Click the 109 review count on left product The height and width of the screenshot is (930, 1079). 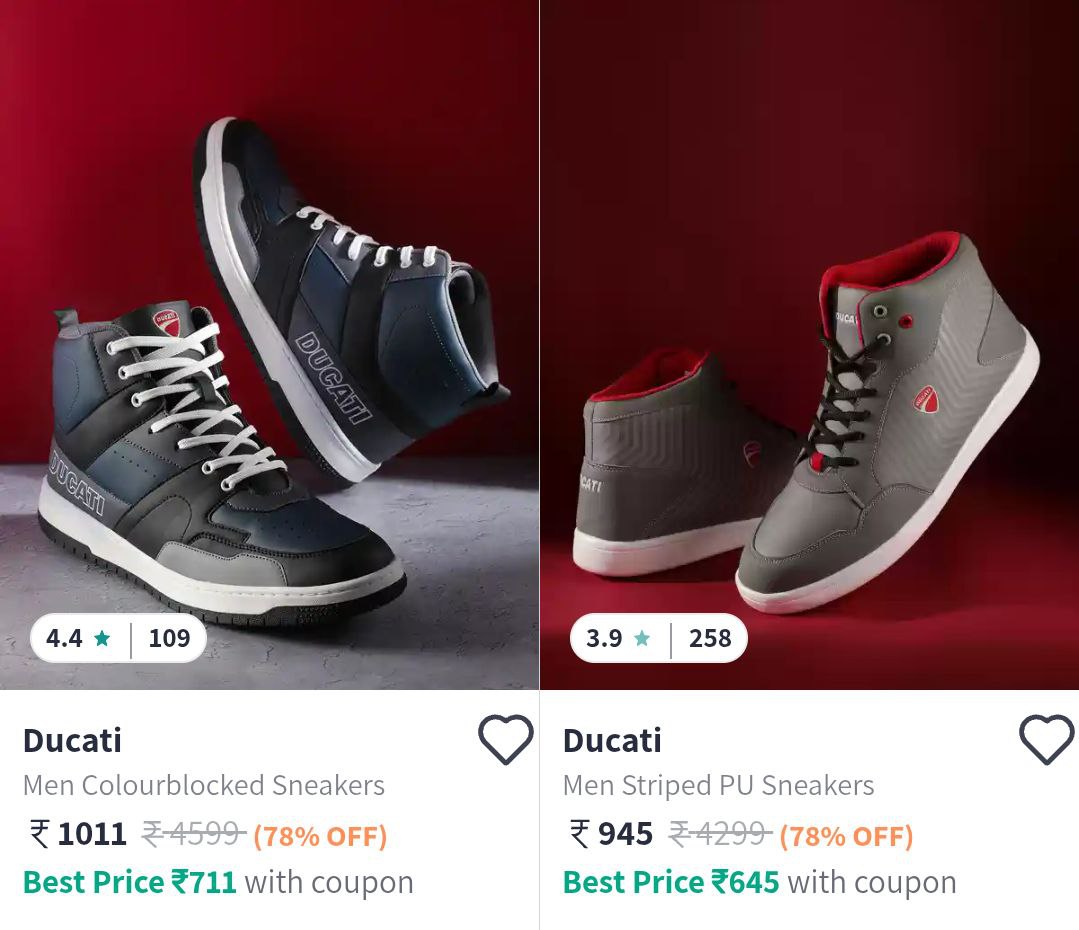(x=169, y=638)
